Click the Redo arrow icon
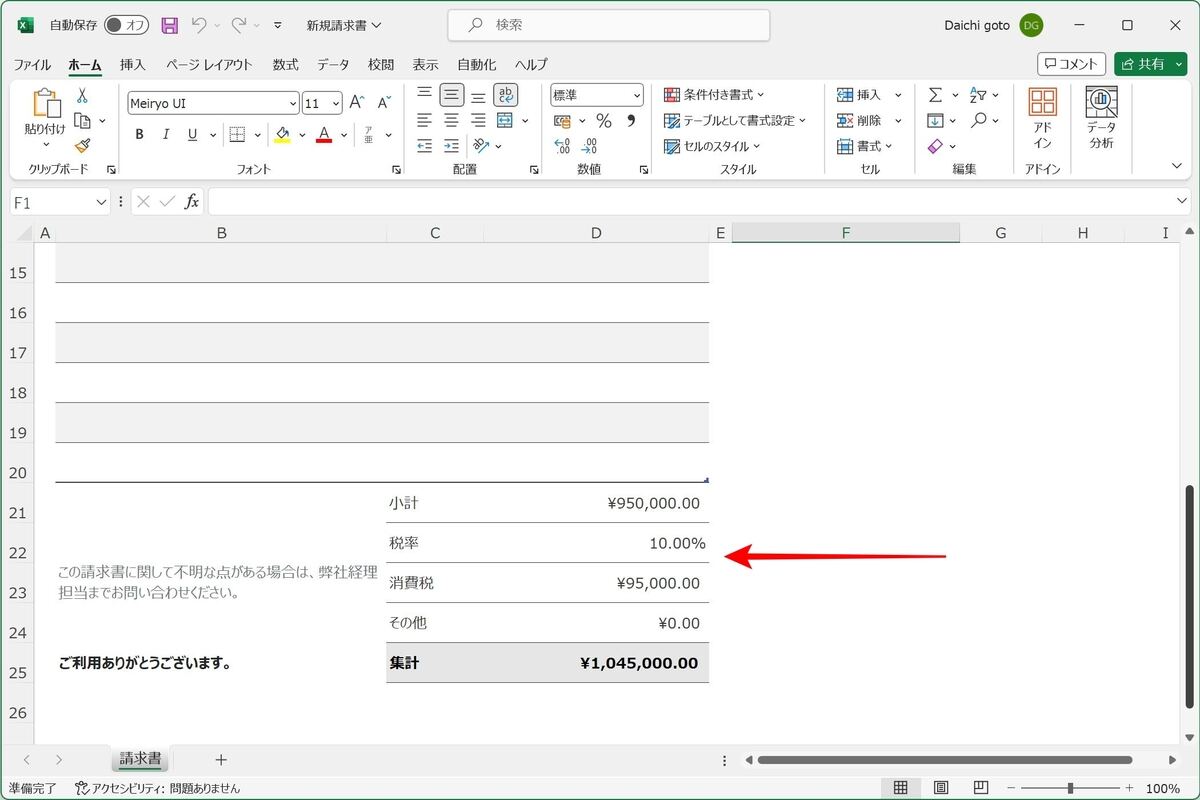This screenshot has height=800, width=1200. click(x=238, y=25)
